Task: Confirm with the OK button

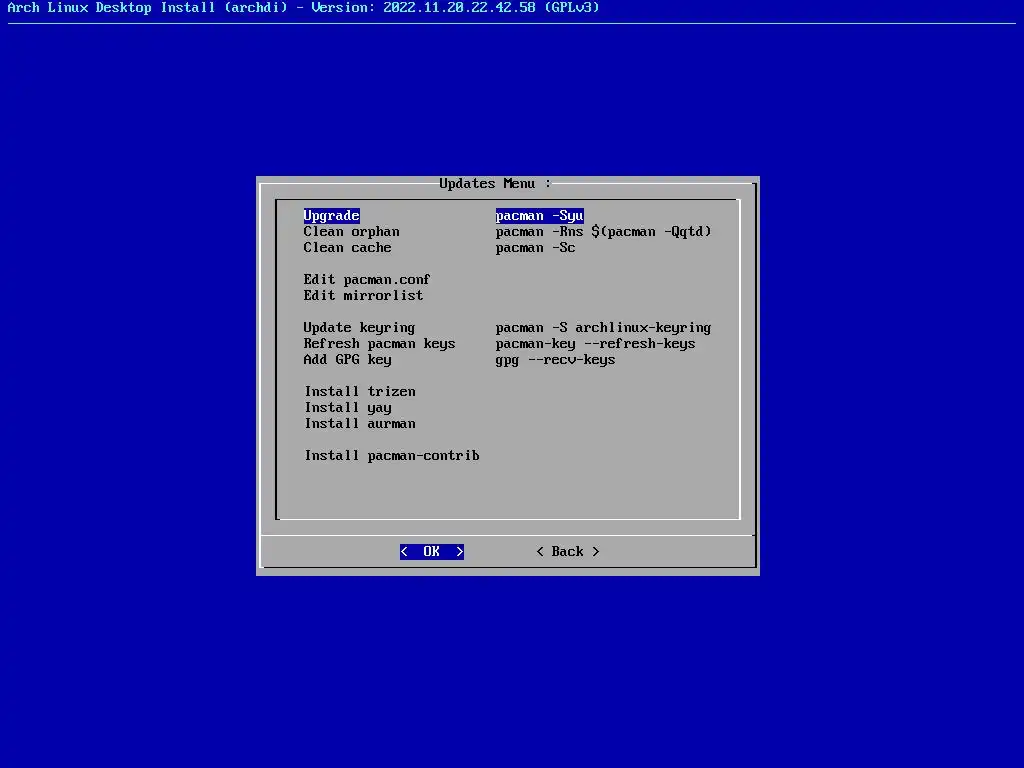Action: (x=432, y=551)
